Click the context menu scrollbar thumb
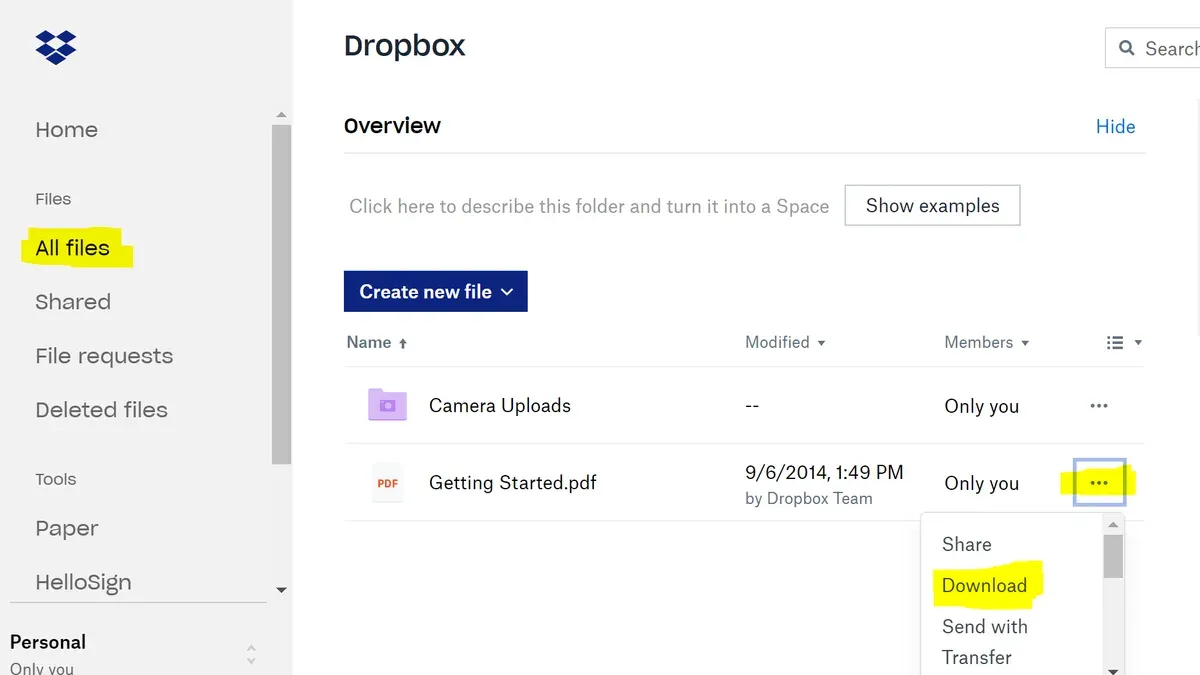This screenshot has width=1200, height=675. [1113, 556]
